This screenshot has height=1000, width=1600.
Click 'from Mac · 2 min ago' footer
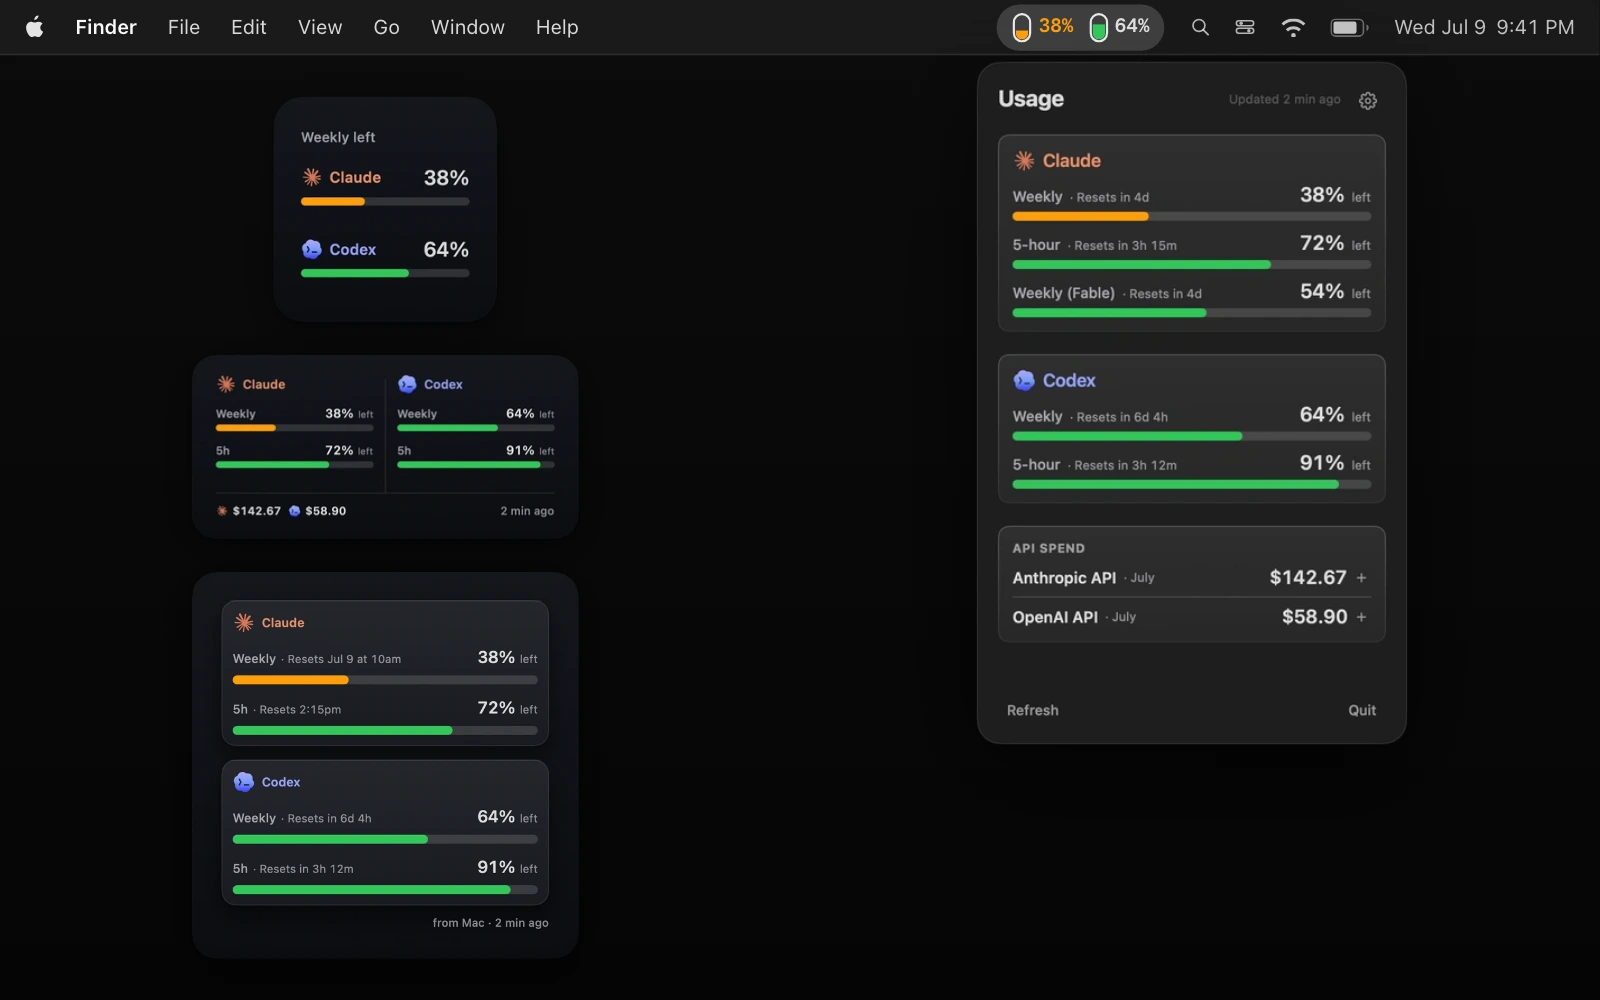490,923
